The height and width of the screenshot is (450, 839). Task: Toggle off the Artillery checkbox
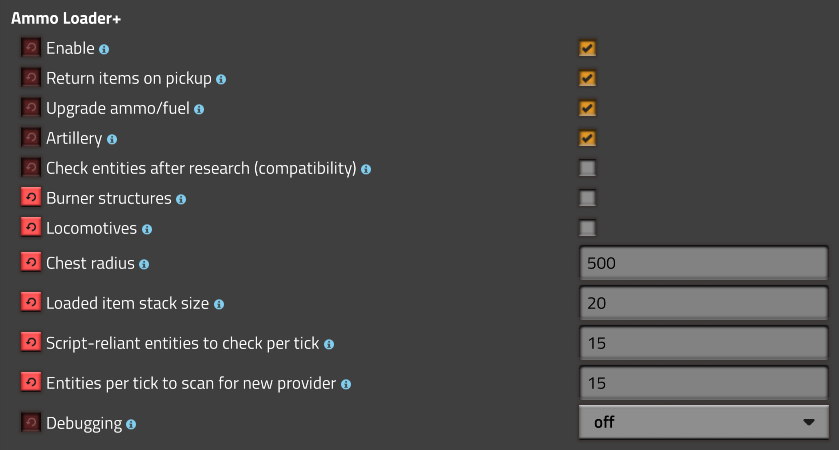588,138
